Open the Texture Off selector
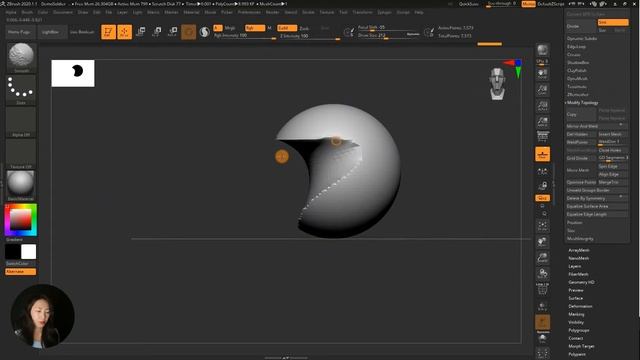Viewport: 640px width, 360px height. tap(21, 154)
